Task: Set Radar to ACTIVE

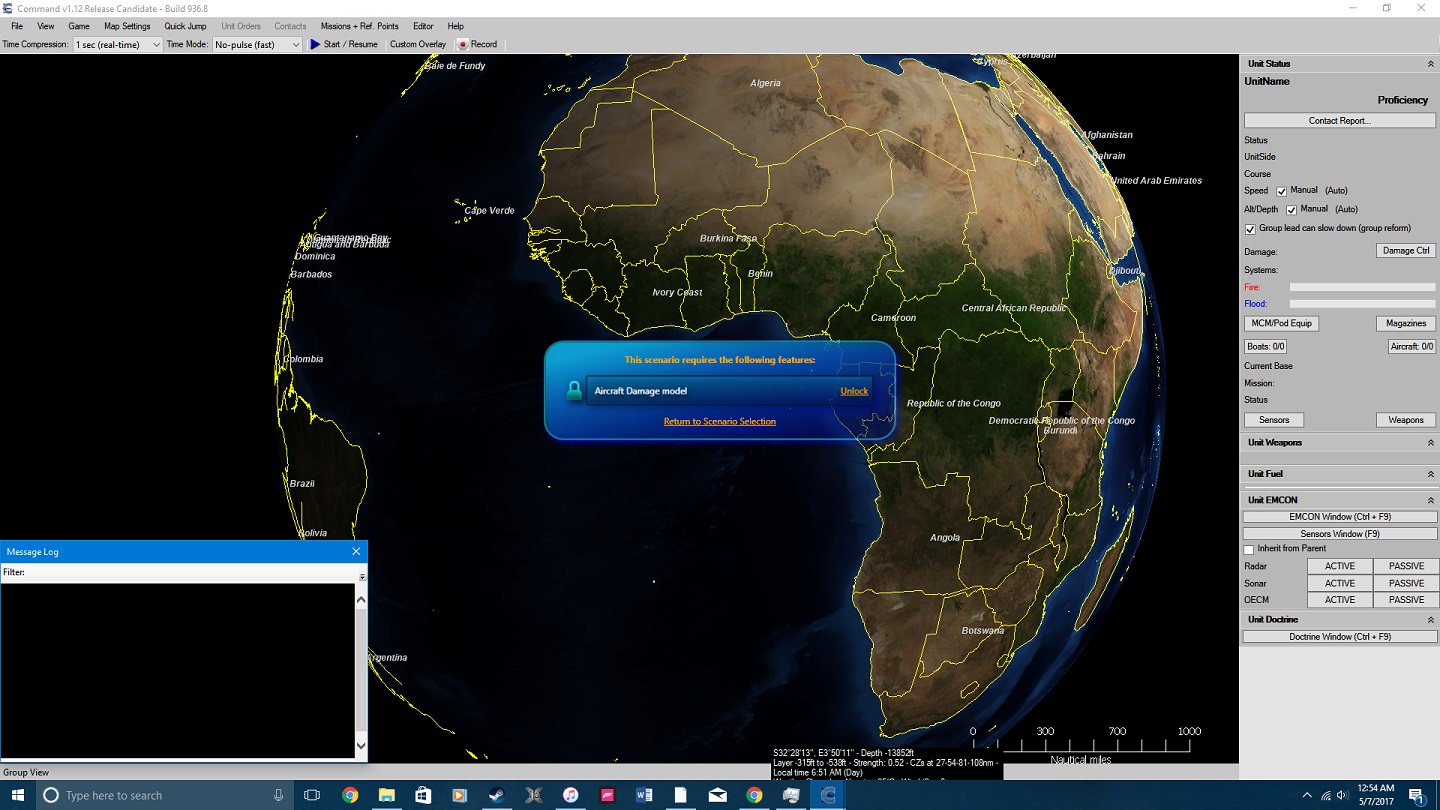Action: [1340, 566]
